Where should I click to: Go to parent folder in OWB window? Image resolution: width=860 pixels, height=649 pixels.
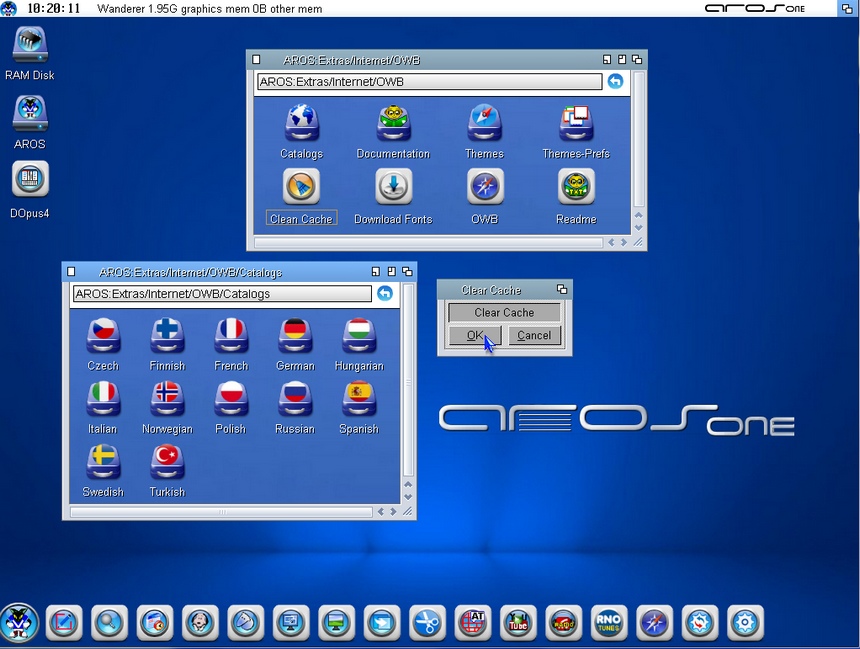(x=615, y=82)
